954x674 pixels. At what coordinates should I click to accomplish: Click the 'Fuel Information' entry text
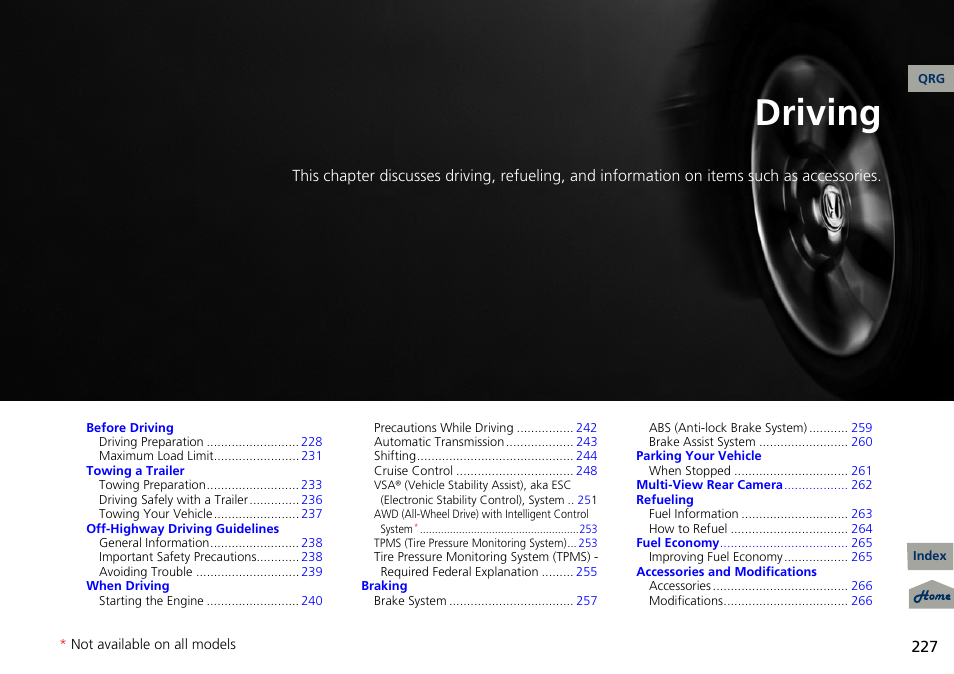coord(693,514)
